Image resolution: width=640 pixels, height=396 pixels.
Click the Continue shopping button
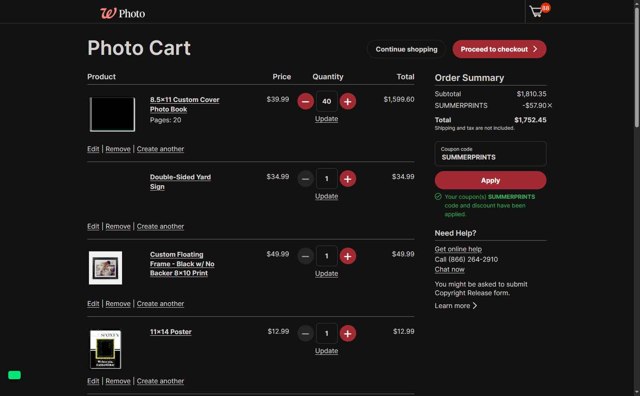[406, 49]
